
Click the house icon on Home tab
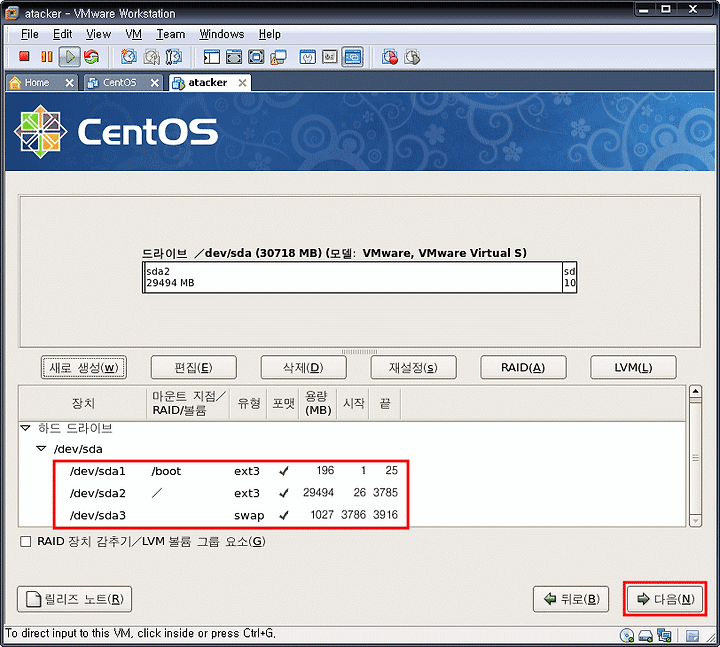(x=15, y=83)
